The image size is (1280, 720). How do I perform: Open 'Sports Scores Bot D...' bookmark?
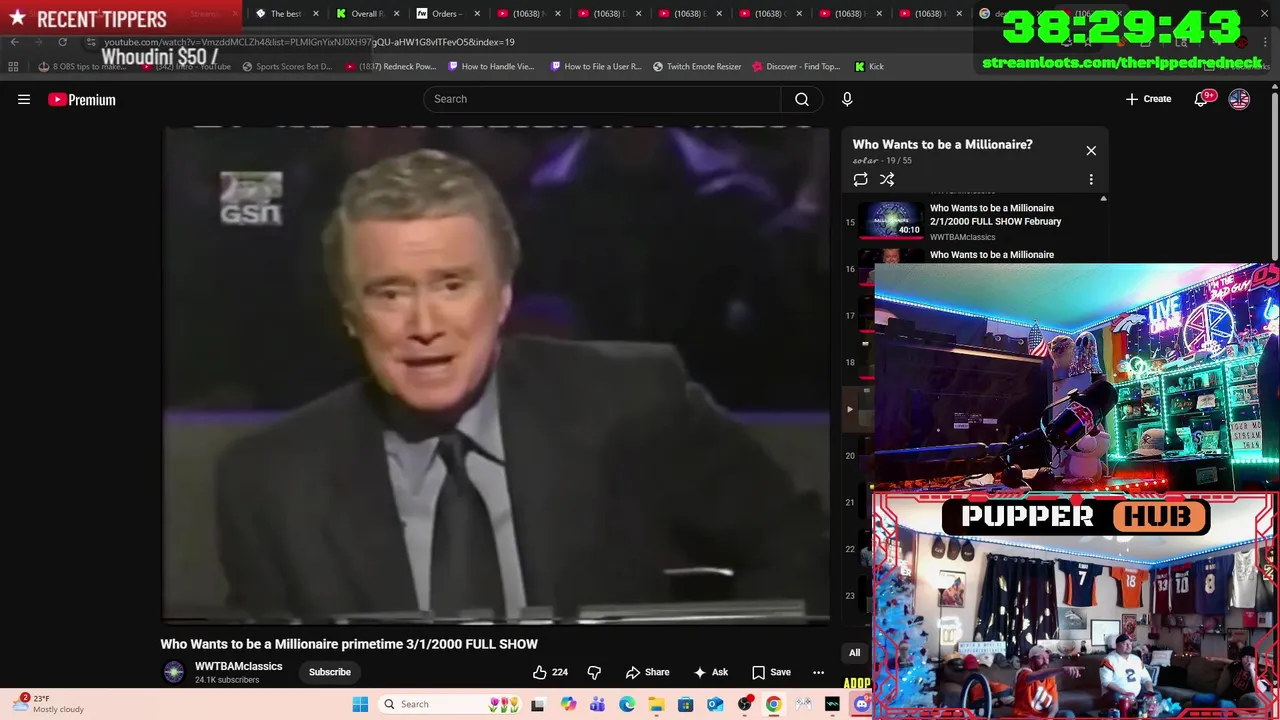(x=287, y=67)
